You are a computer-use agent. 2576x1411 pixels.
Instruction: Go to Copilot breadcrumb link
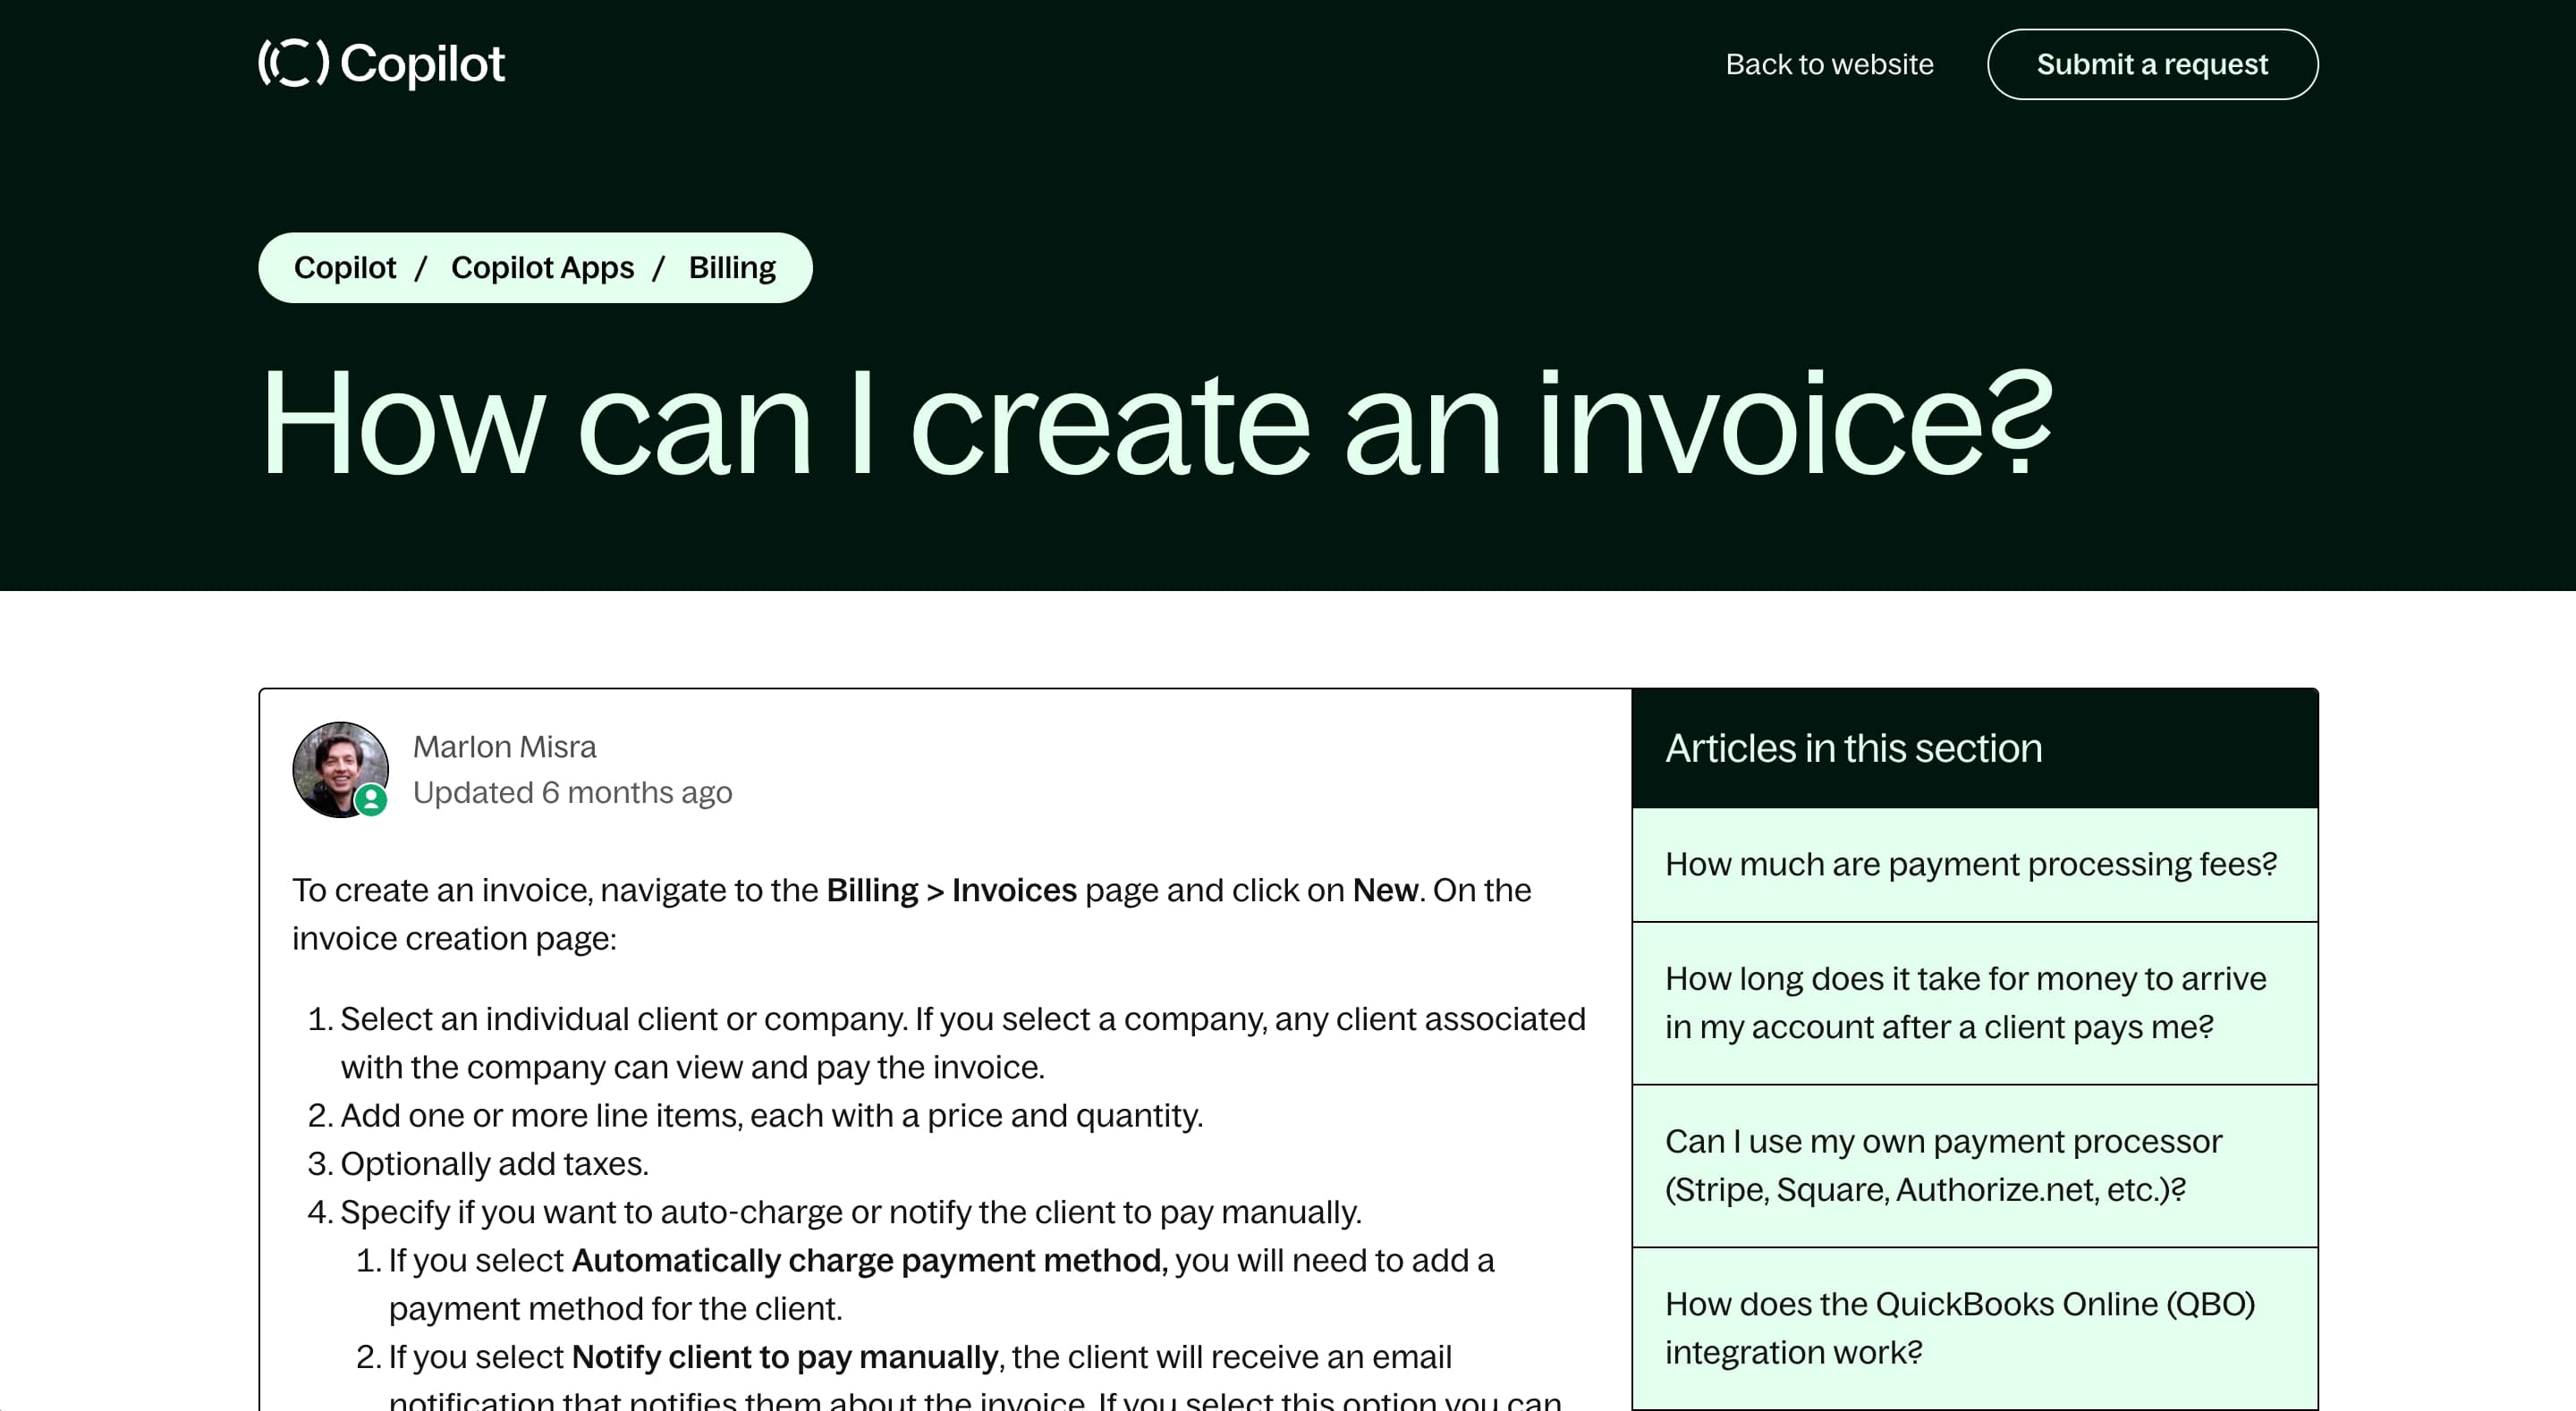click(x=344, y=268)
